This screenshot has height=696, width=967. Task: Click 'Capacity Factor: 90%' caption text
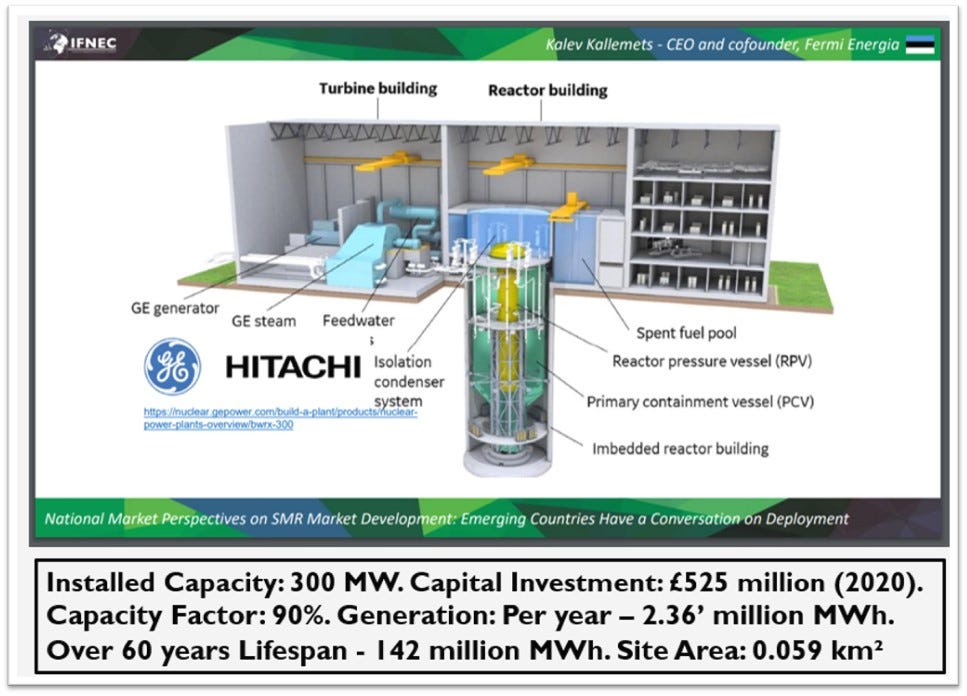[x=188, y=616]
